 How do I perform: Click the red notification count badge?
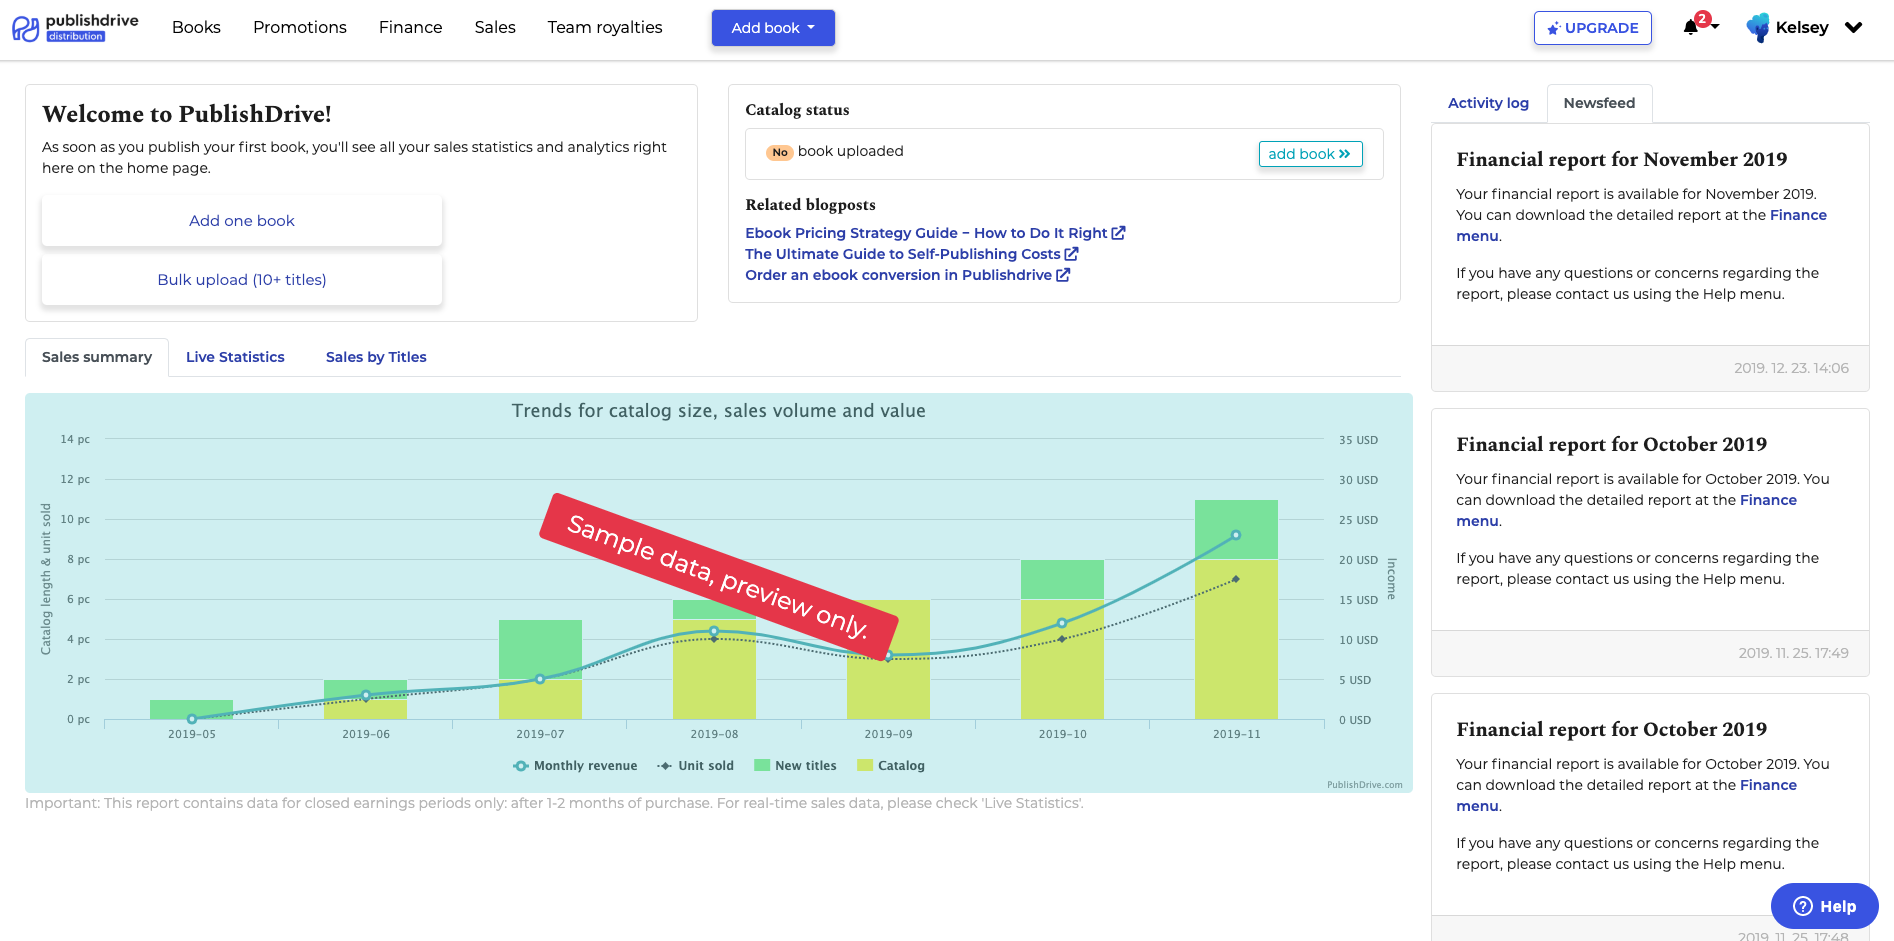pos(1703,19)
